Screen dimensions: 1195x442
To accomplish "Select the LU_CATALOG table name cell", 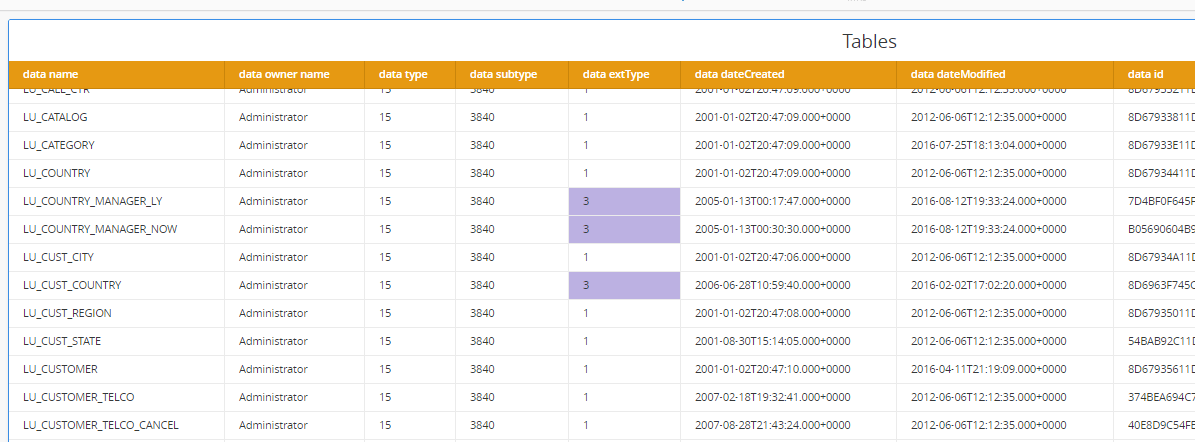I will [55, 117].
